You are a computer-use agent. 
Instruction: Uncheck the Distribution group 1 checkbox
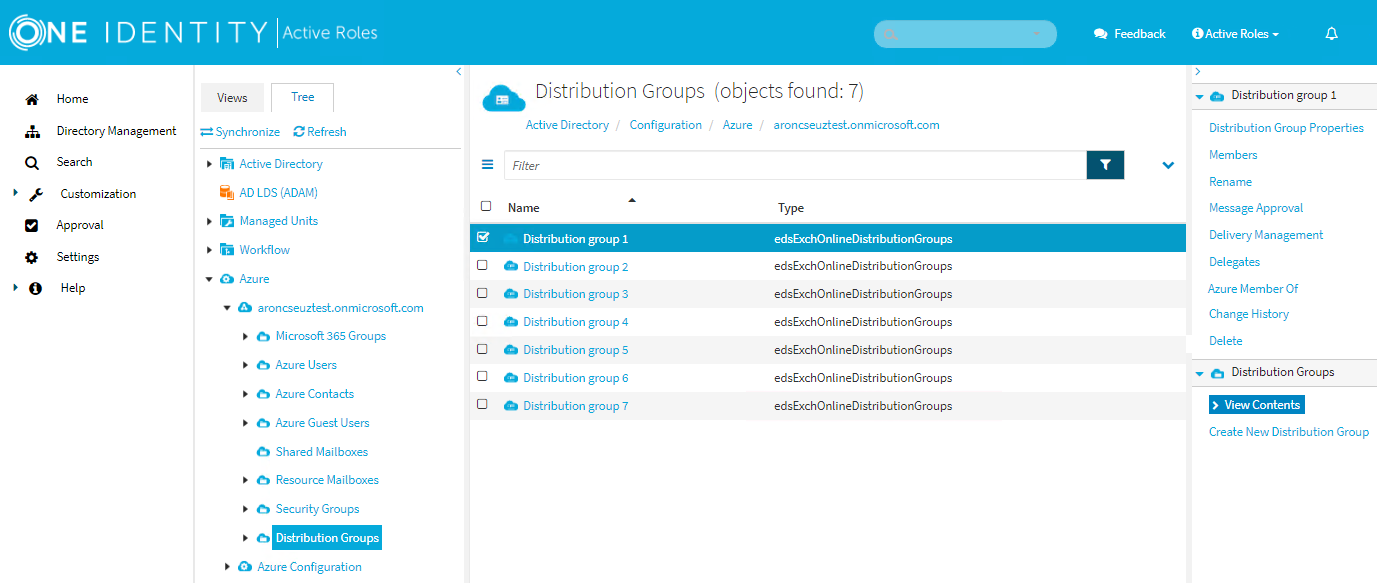483,237
